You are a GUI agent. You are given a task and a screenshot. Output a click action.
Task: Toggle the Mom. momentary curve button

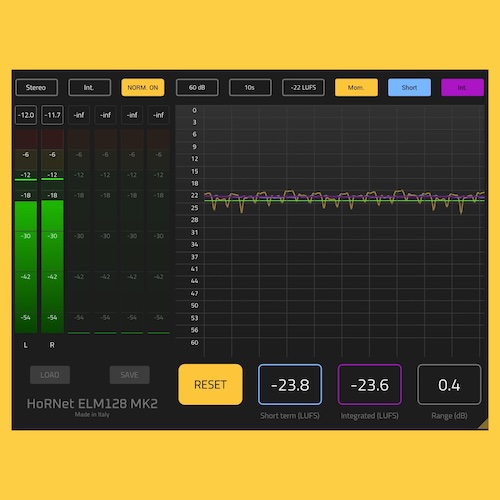(356, 88)
